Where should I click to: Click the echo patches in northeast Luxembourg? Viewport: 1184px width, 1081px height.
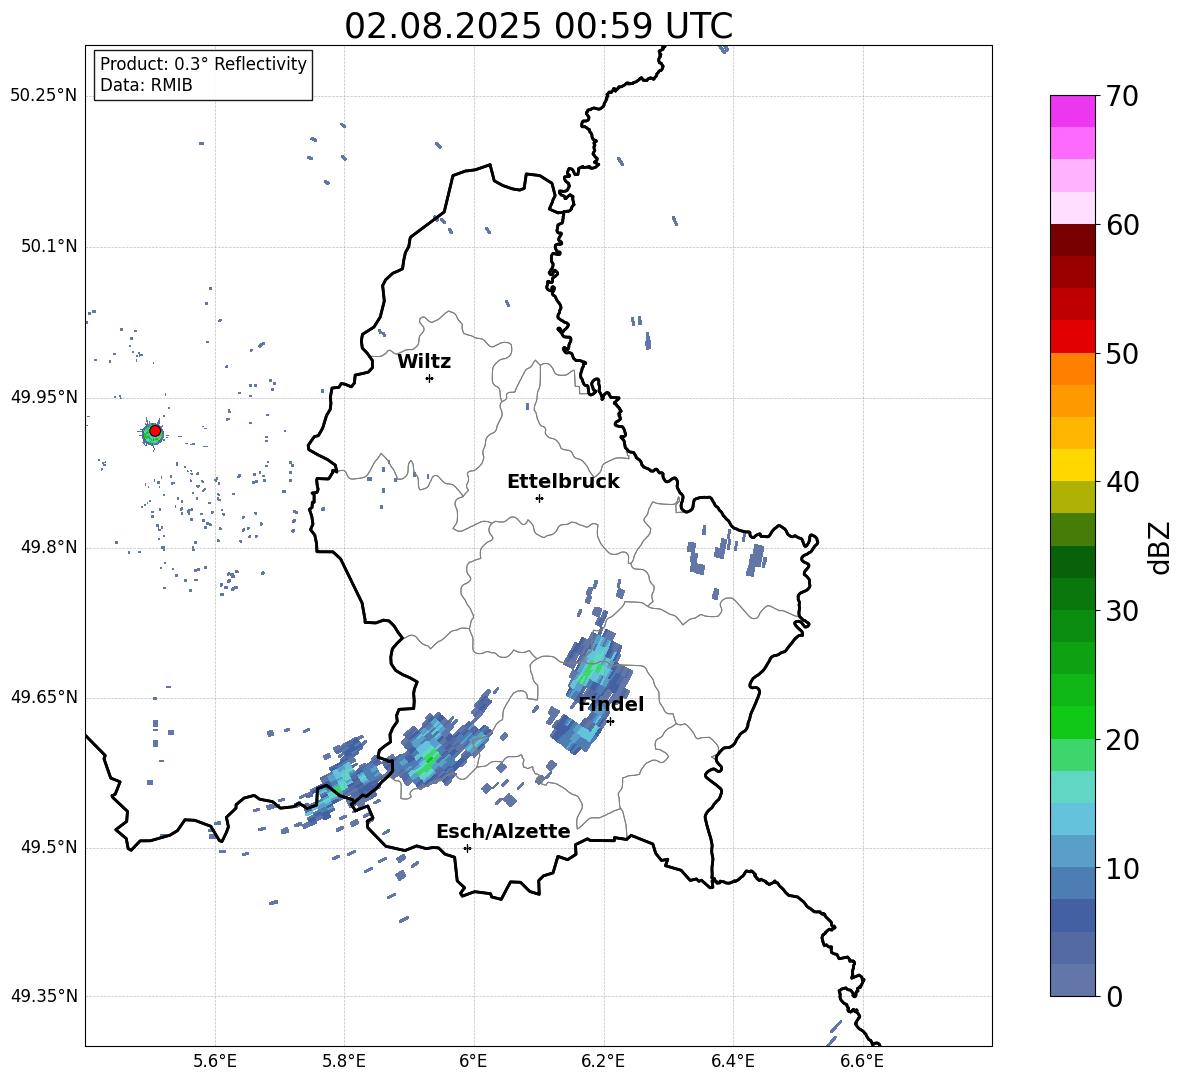click(726, 553)
